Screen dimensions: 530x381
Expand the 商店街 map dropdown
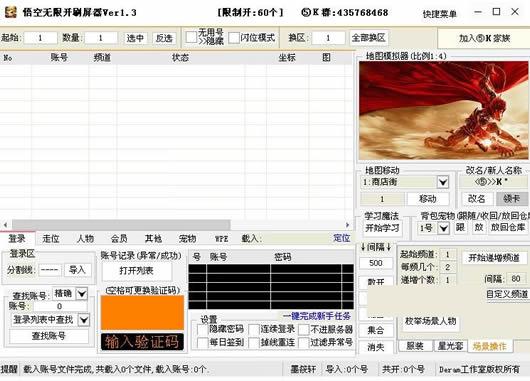pos(443,183)
